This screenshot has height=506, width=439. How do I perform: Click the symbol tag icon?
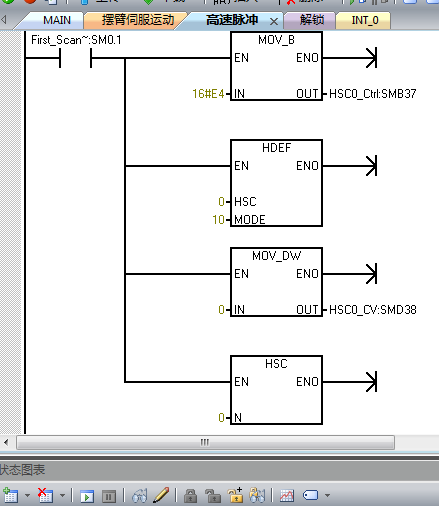click(310, 495)
